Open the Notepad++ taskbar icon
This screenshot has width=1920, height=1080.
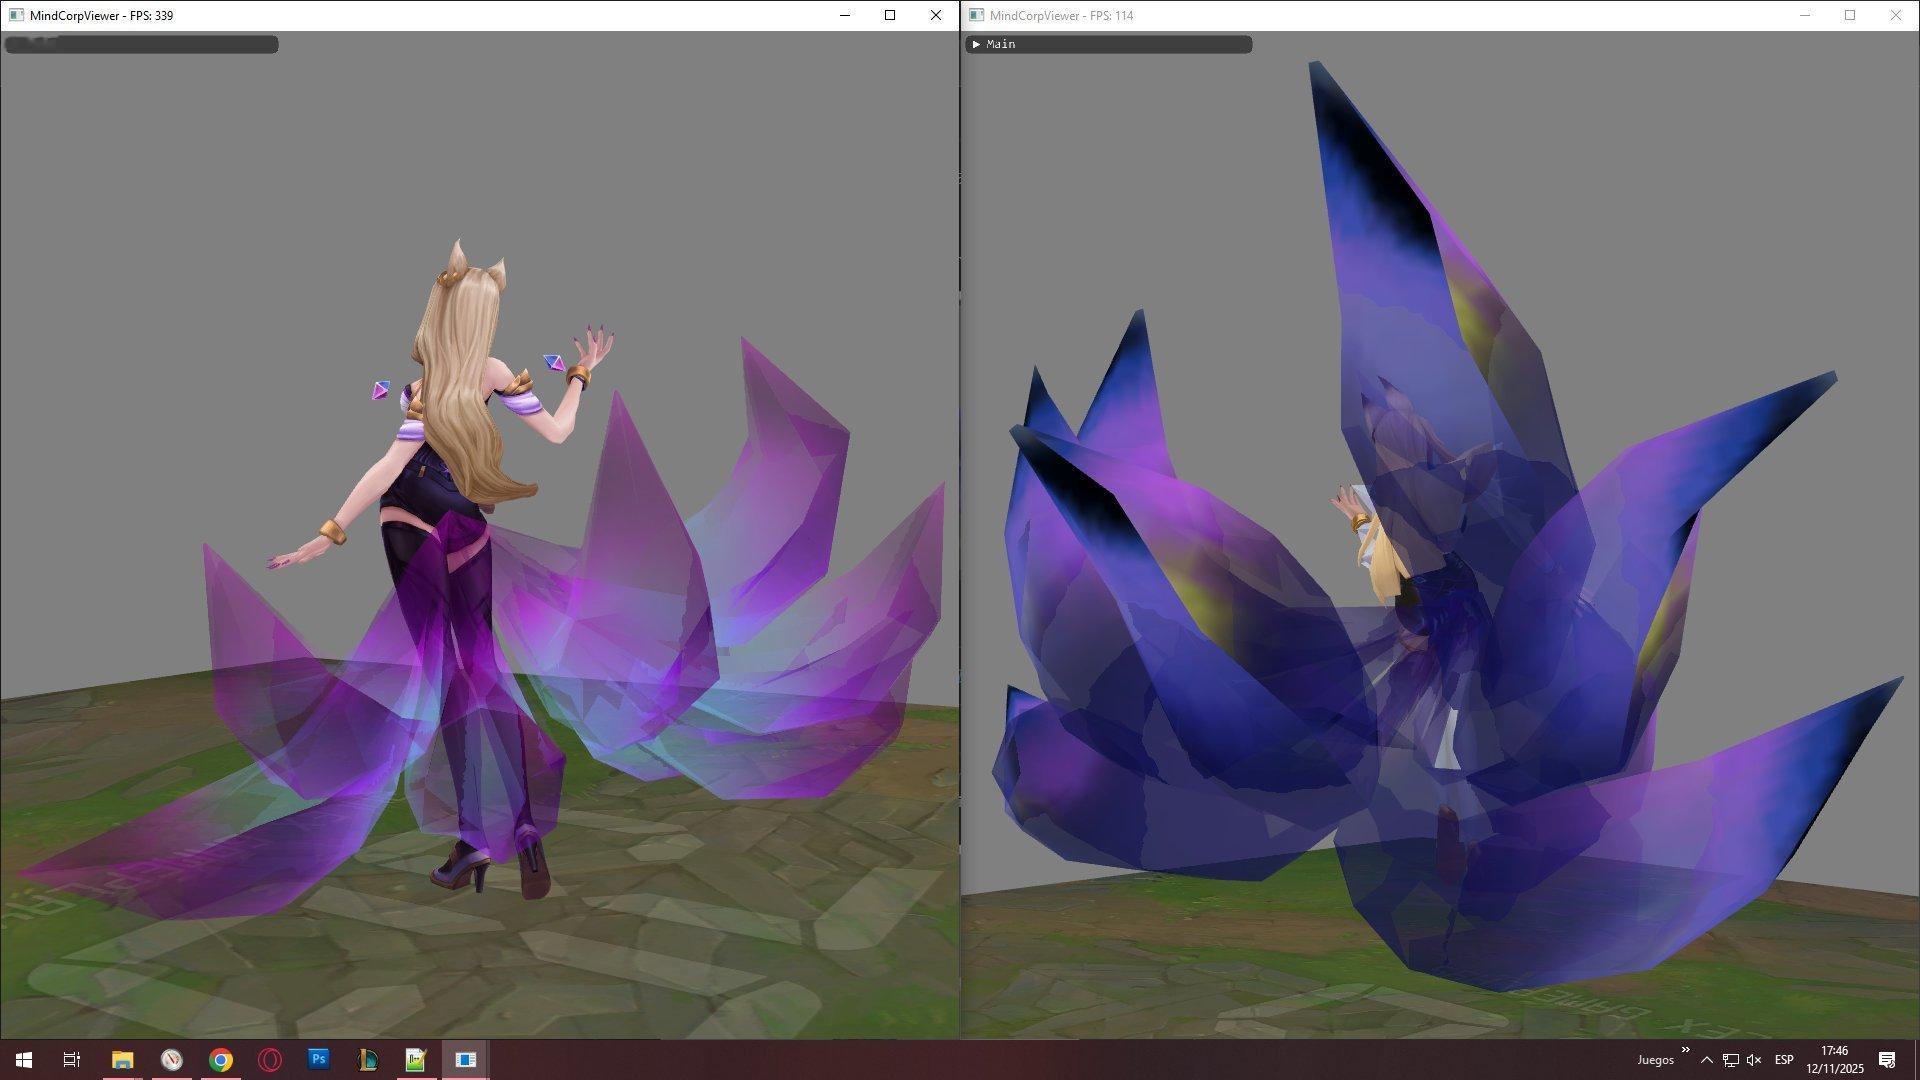tap(416, 1059)
